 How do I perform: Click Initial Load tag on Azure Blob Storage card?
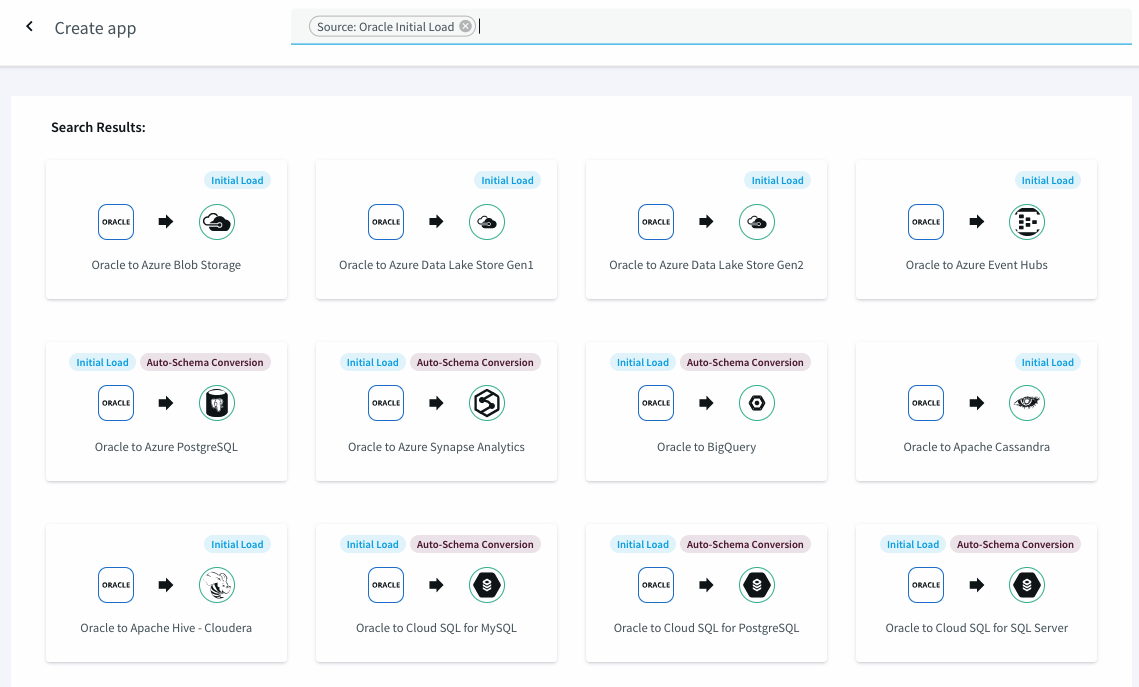coord(238,180)
